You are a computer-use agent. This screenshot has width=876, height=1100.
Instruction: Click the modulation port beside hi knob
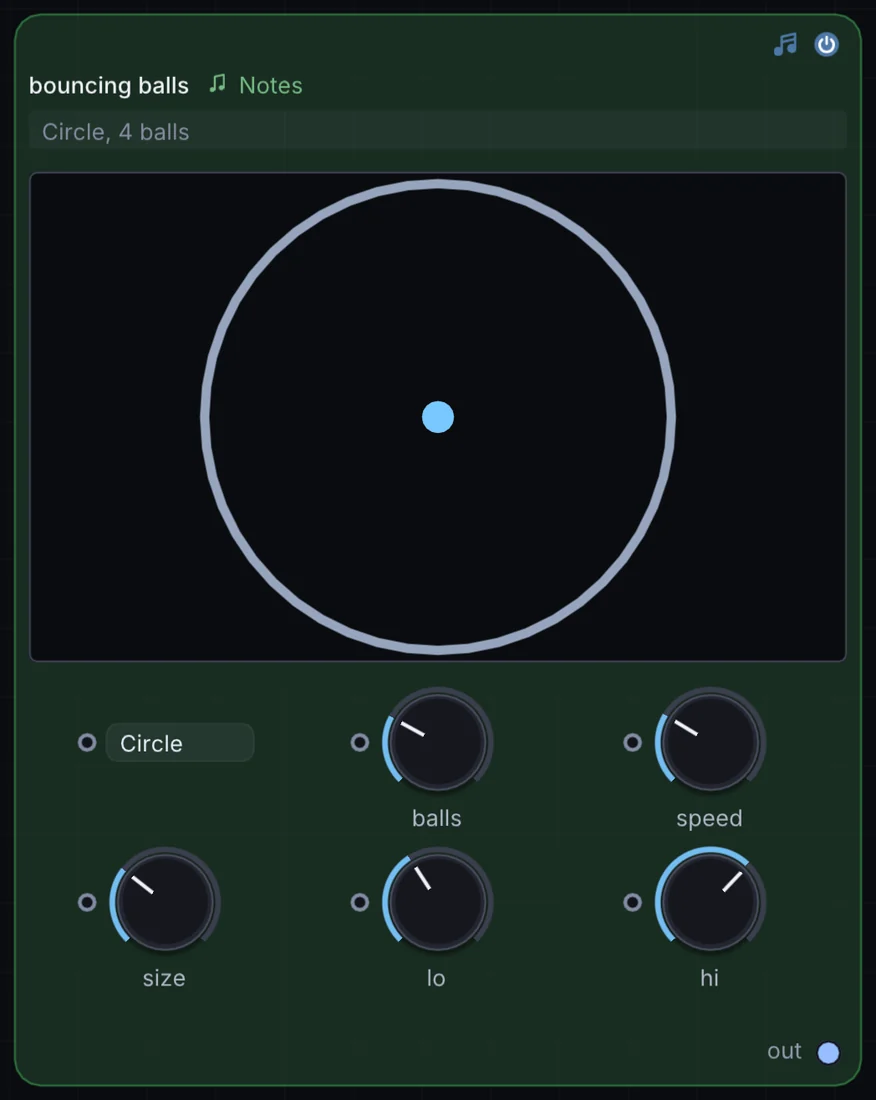click(x=633, y=902)
